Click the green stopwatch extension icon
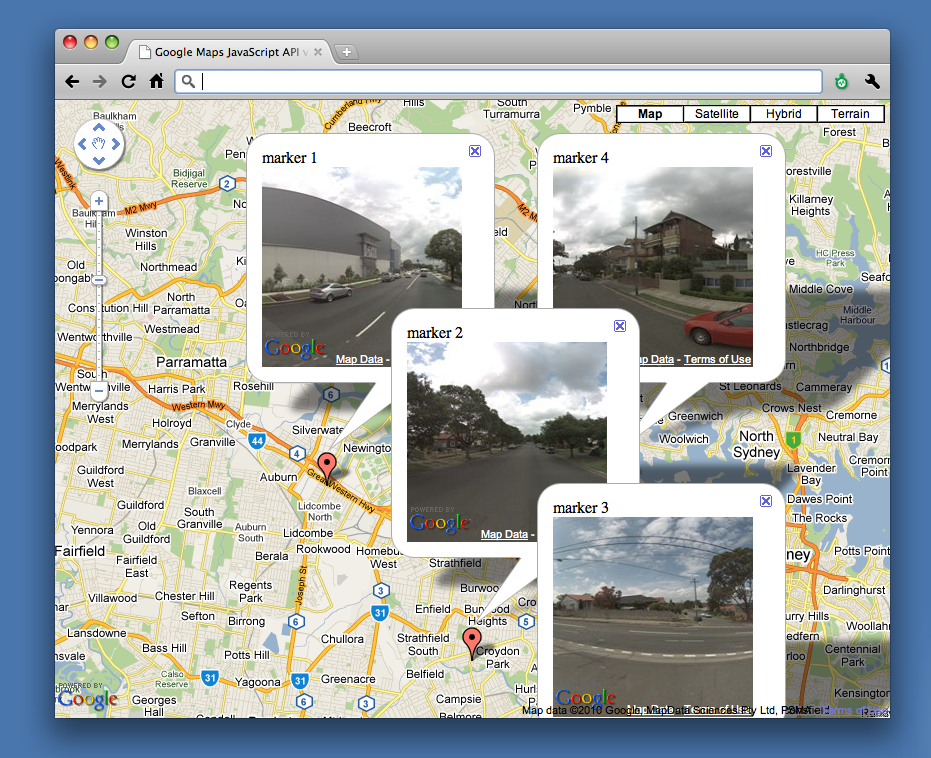 (841, 81)
